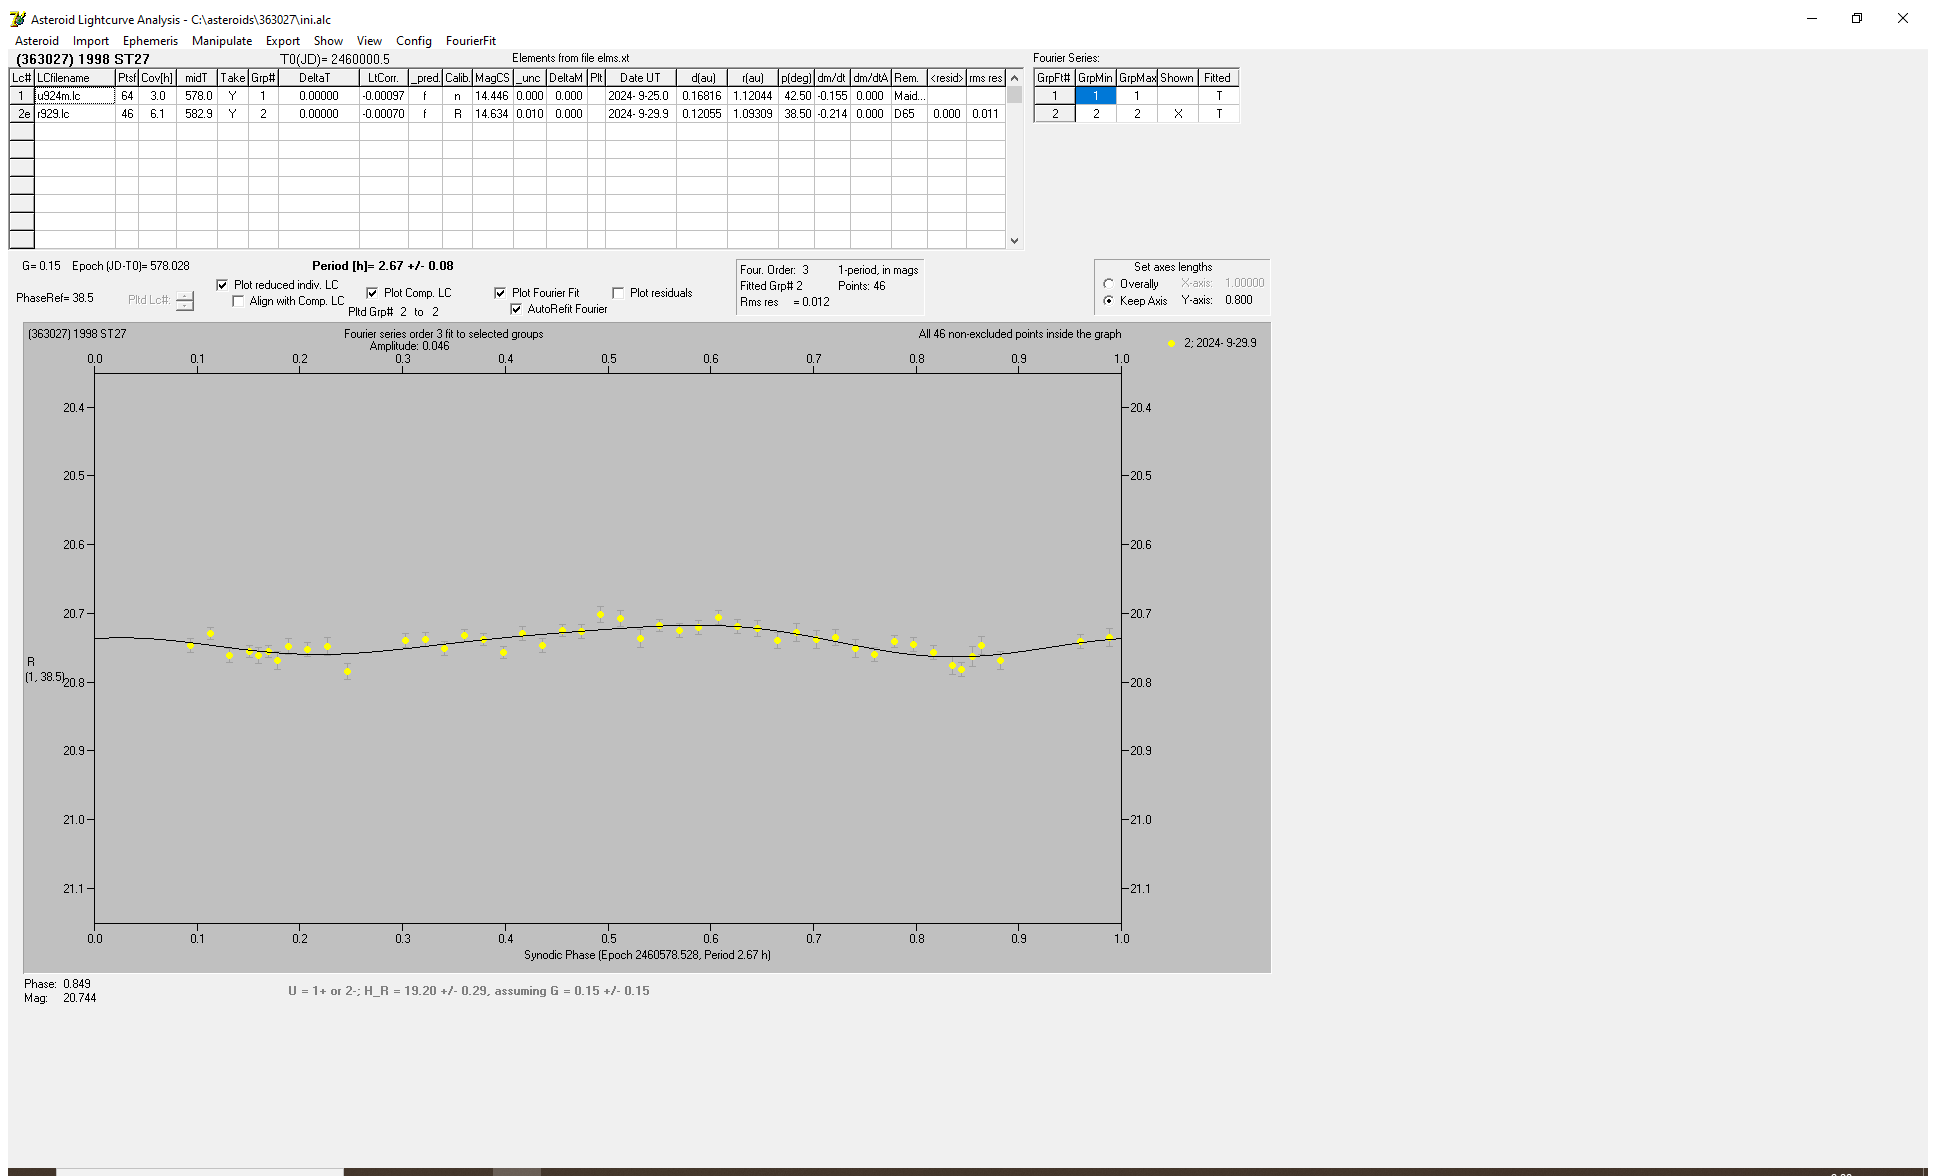Open the Import menu
Screen dimensions: 1936x1176
(x=91, y=41)
